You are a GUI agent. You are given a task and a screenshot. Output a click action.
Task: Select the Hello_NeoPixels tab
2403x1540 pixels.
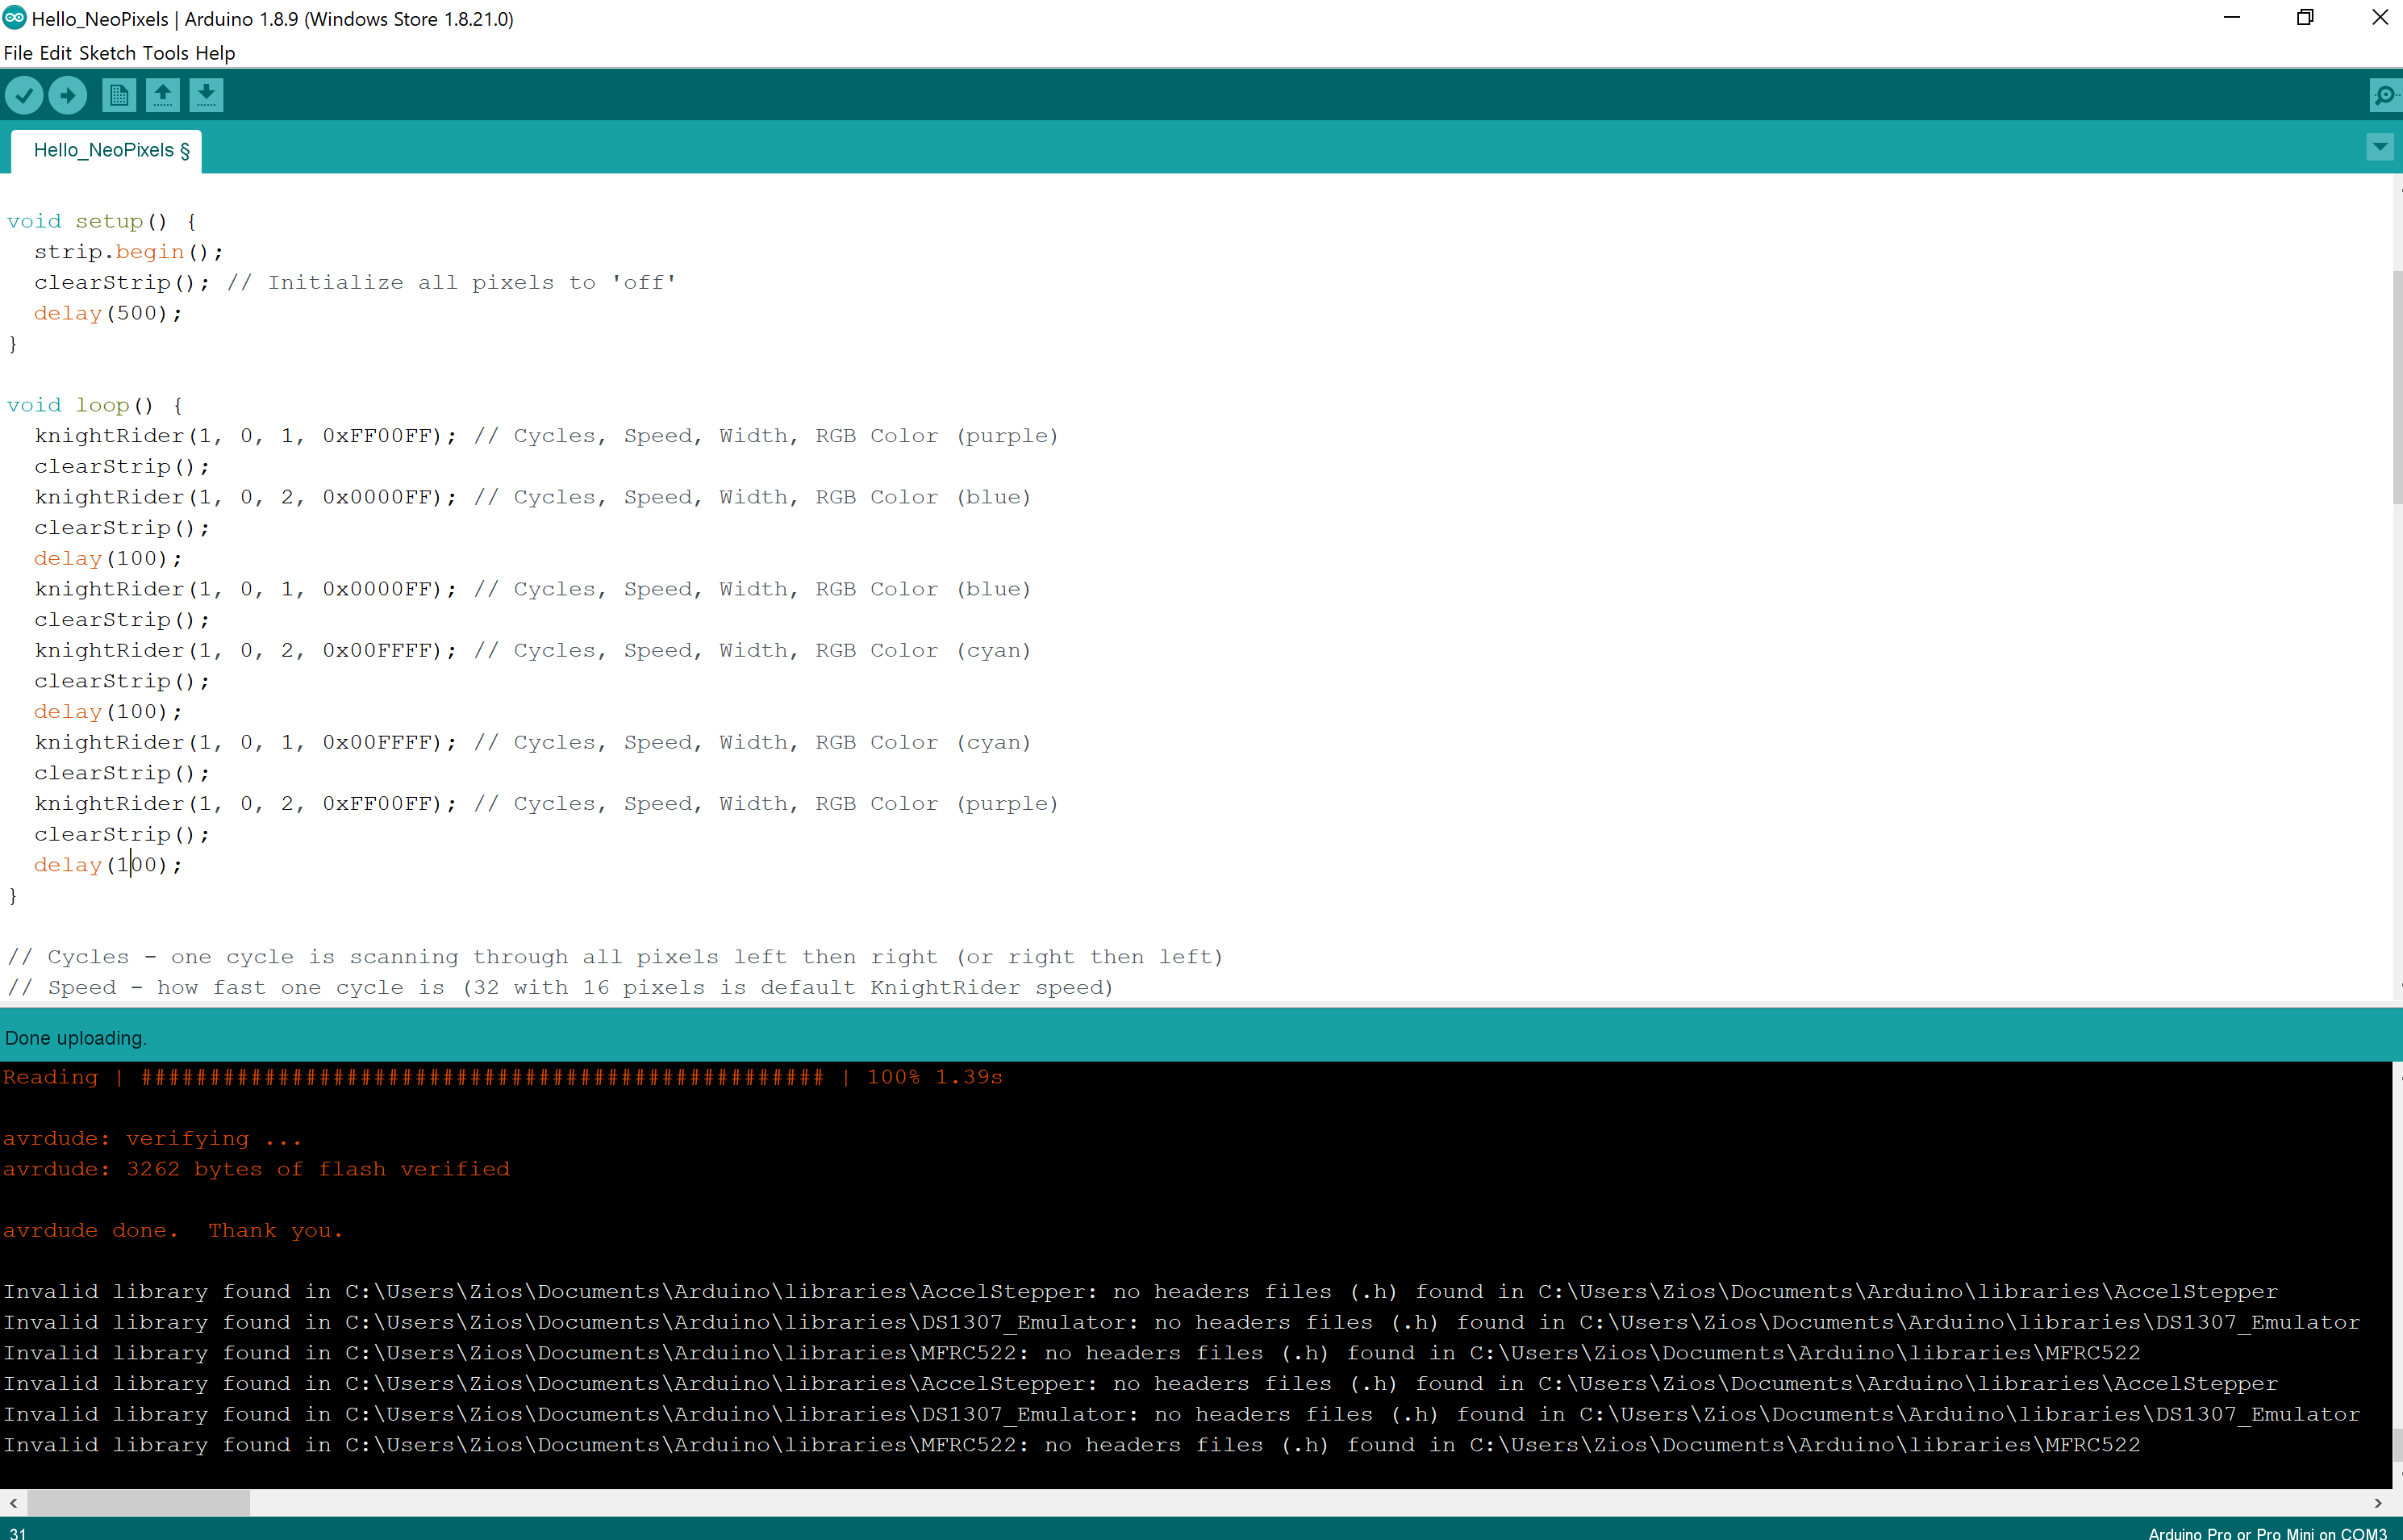pyautogui.click(x=106, y=150)
